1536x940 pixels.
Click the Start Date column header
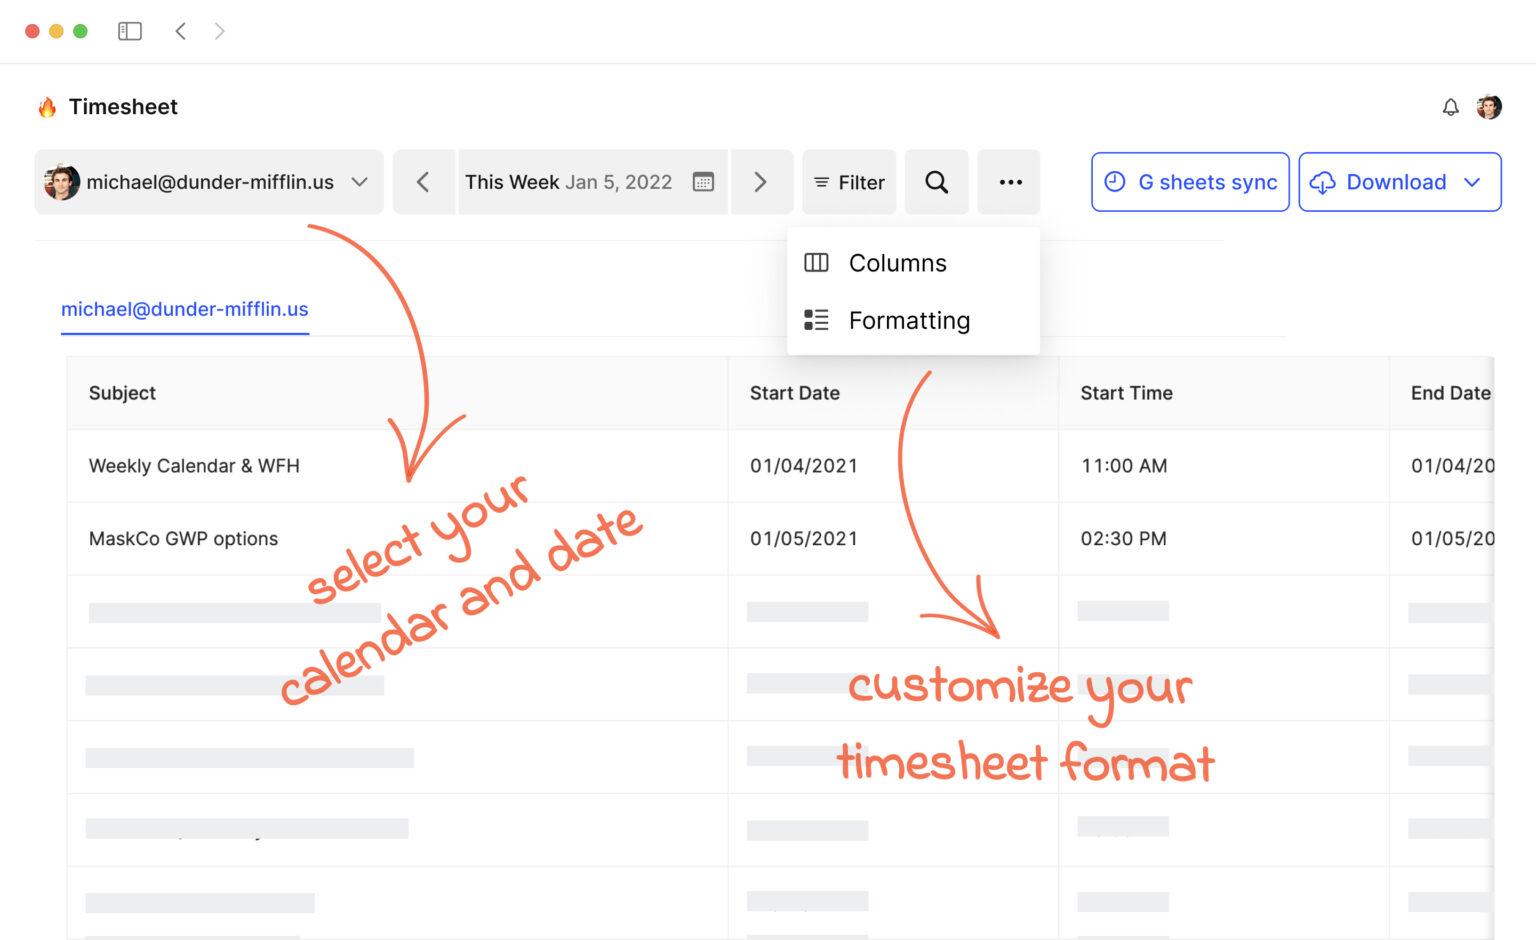(x=795, y=393)
